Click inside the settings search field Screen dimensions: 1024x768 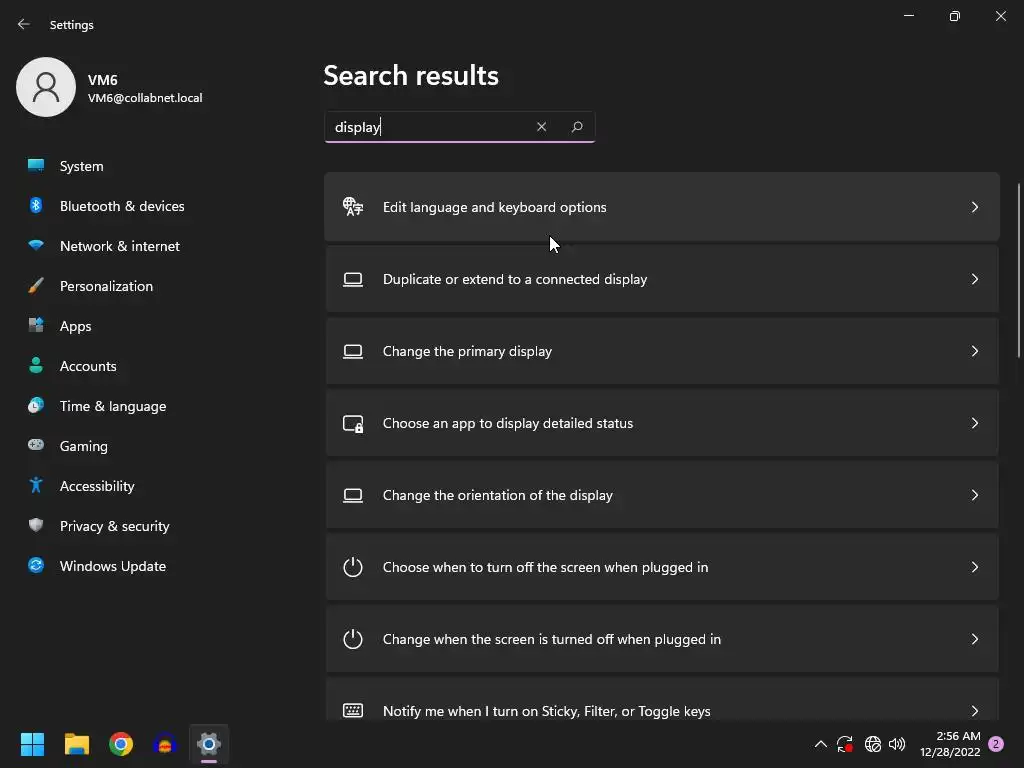click(x=430, y=127)
